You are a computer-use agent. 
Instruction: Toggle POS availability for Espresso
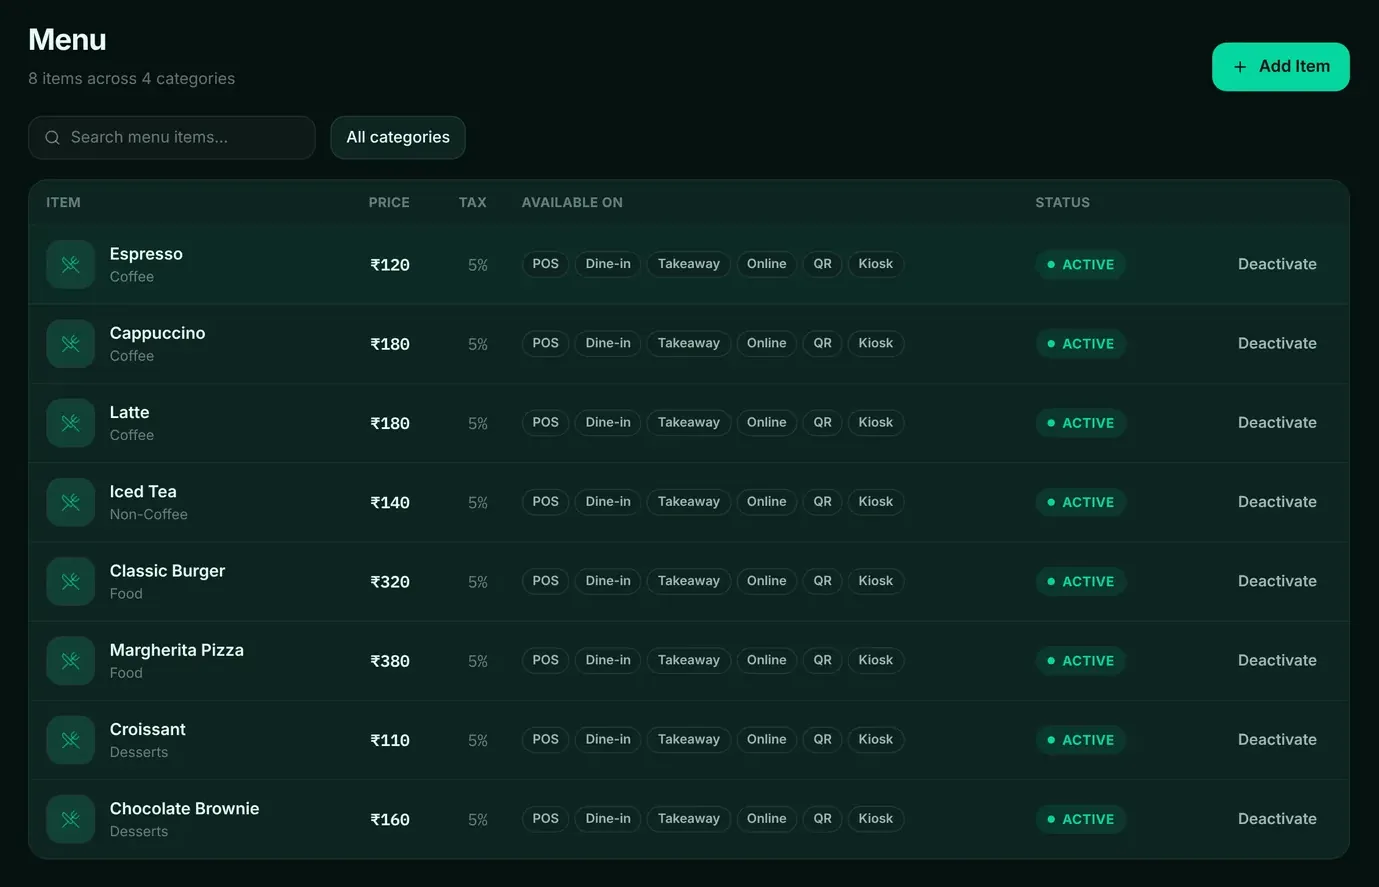(545, 264)
